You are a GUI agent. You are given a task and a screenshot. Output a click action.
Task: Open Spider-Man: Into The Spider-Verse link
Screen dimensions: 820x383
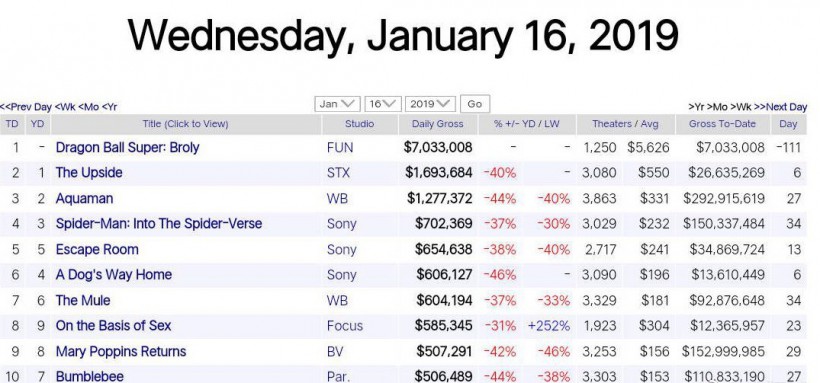point(159,224)
